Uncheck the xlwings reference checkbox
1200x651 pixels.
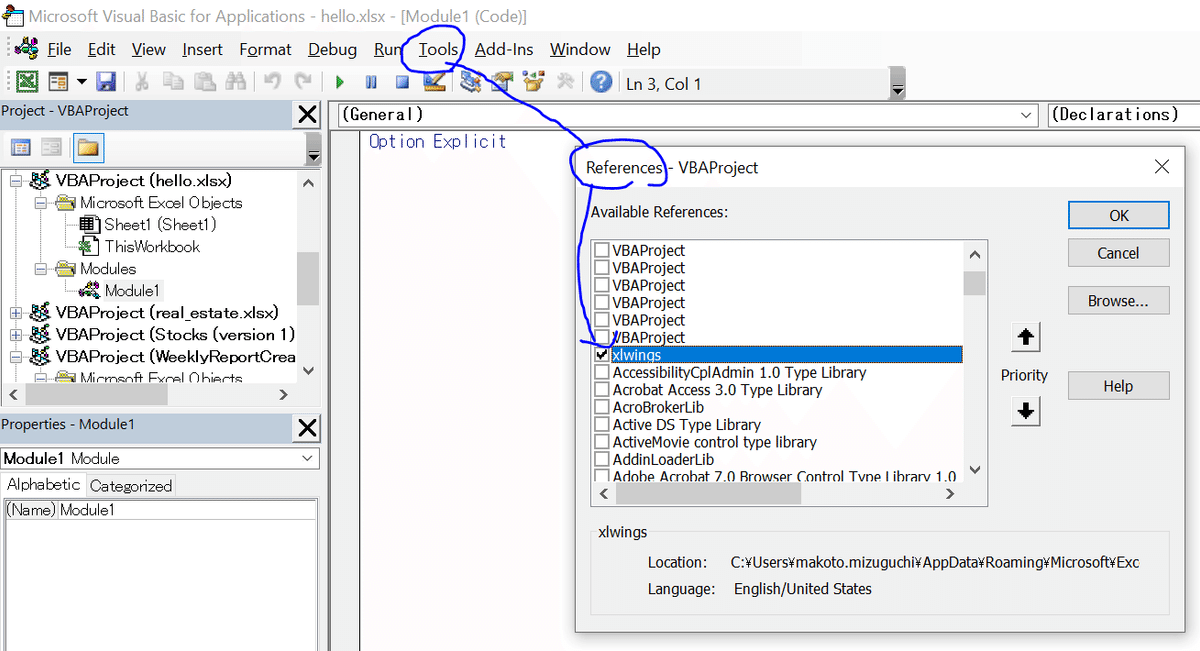coord(601,354)
